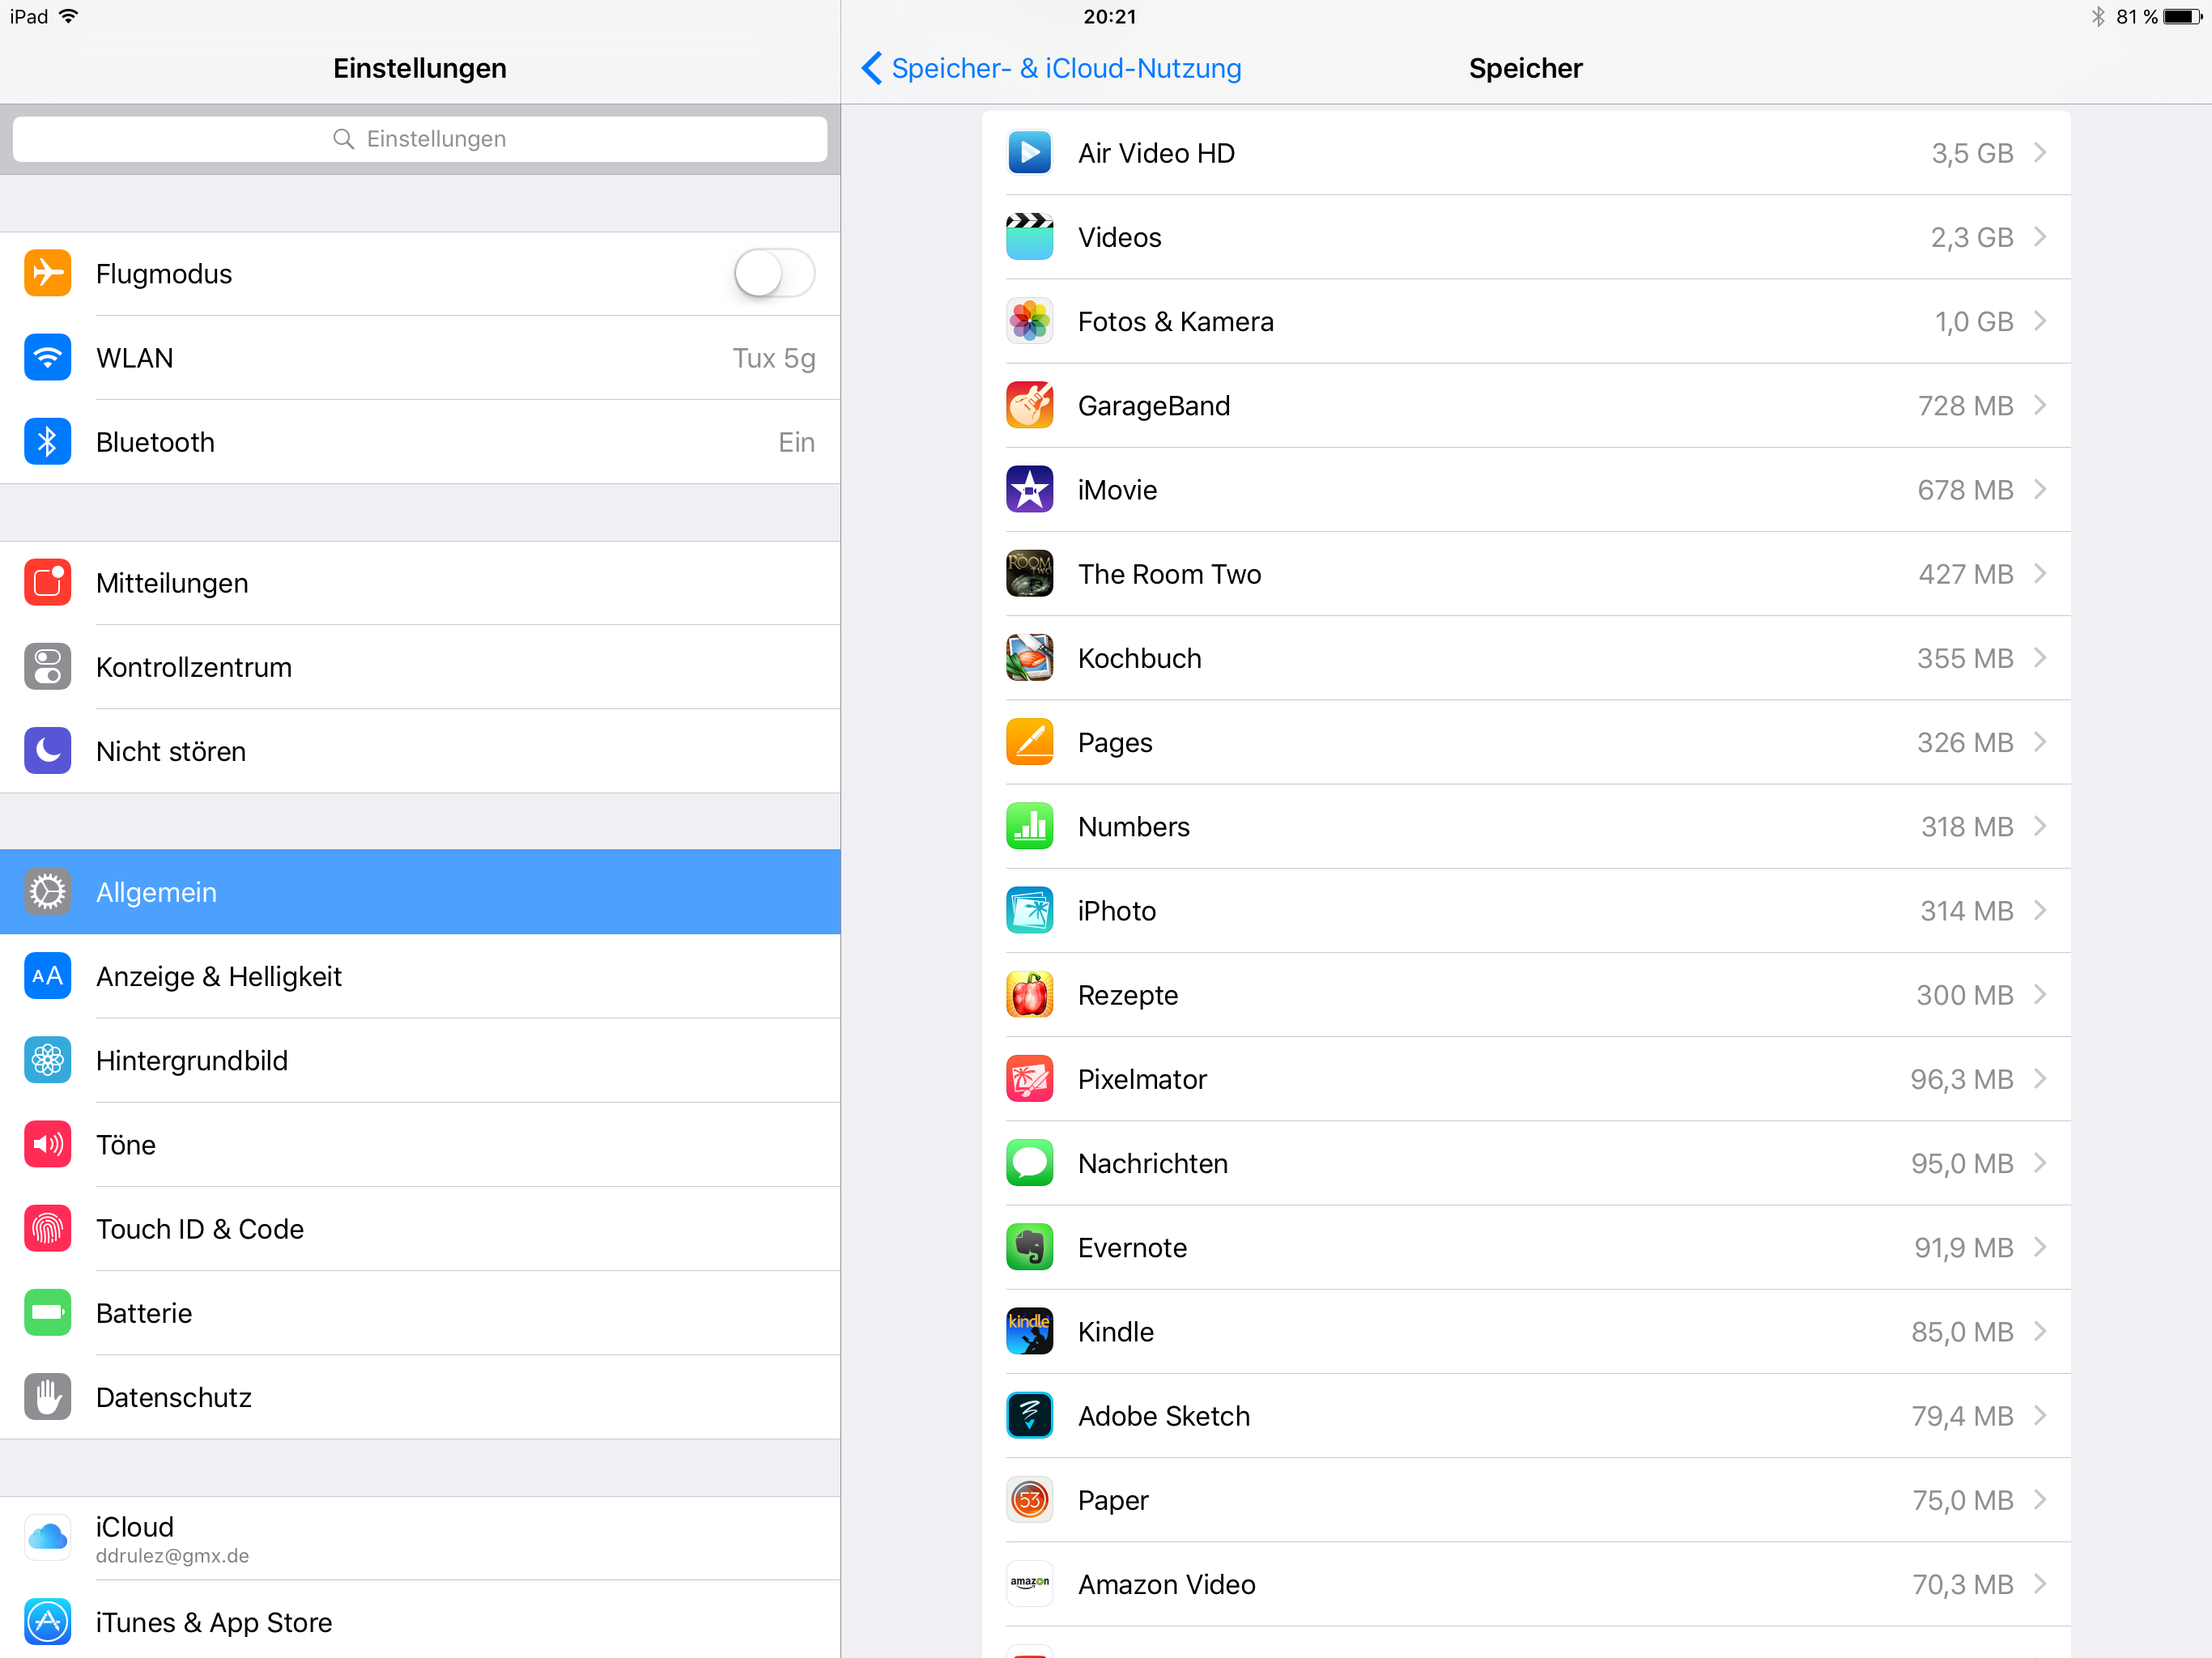
Task: Toggle the Flugmodus switch
Action: coord(774,273)
